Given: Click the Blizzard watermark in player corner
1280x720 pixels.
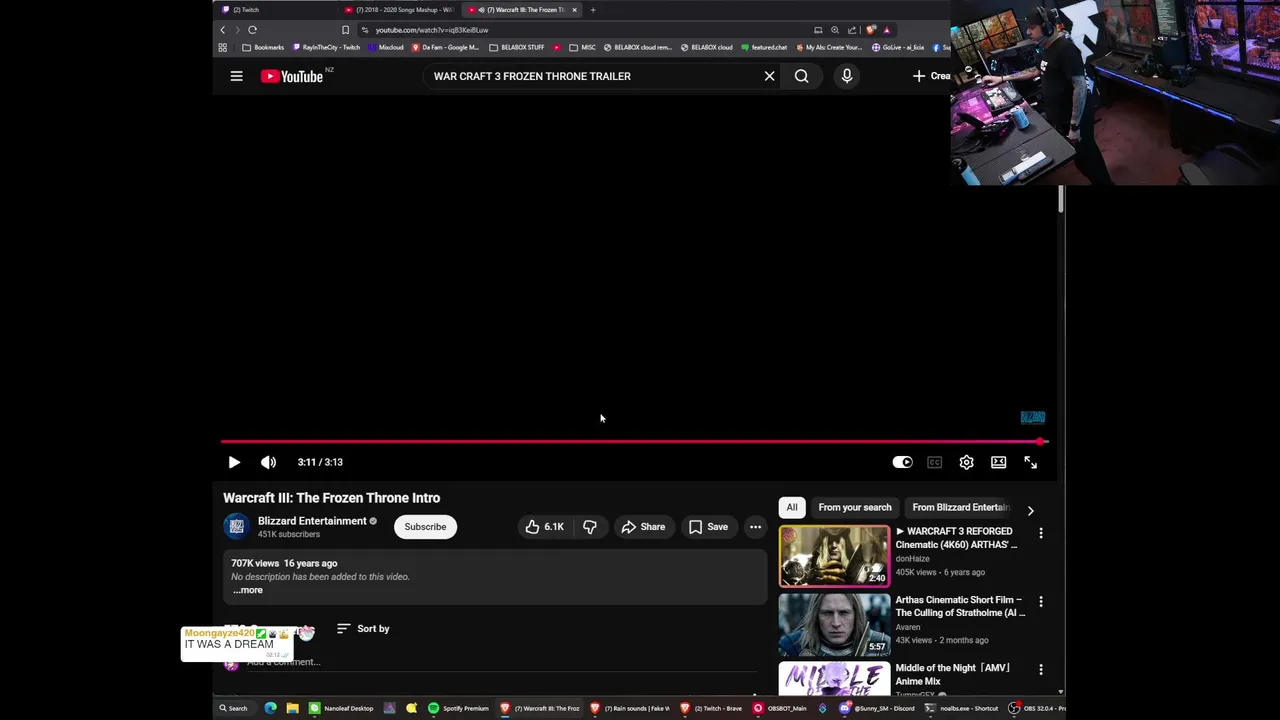Looking at the screenshot, I should coord(1032,417).
